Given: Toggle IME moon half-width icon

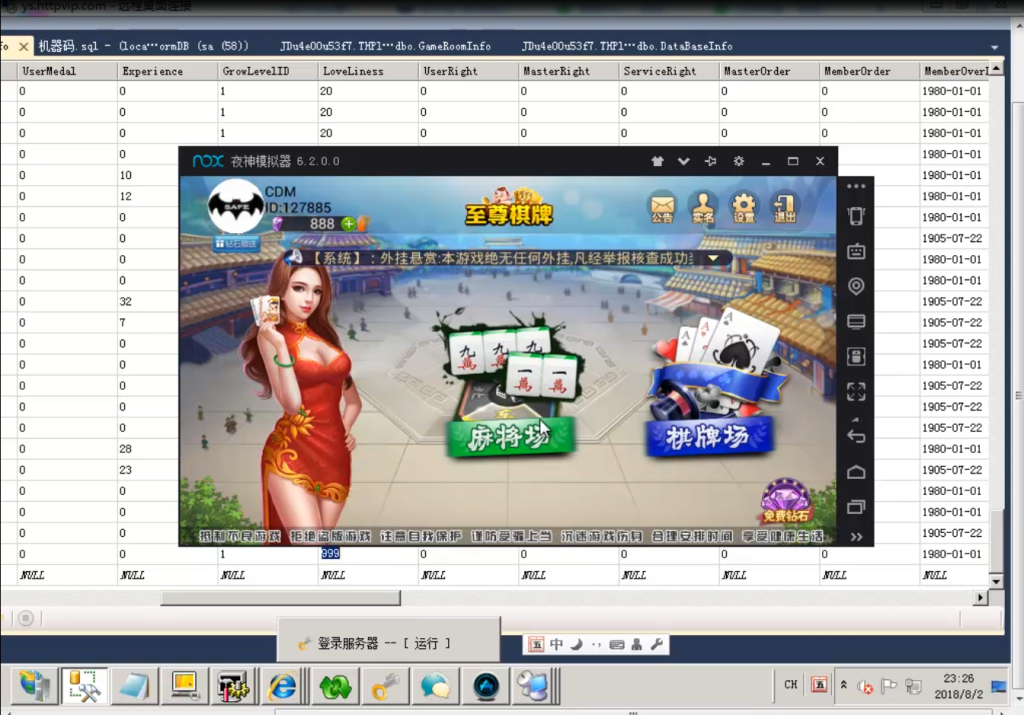Looking at the screenshot, I should [576, 644].
